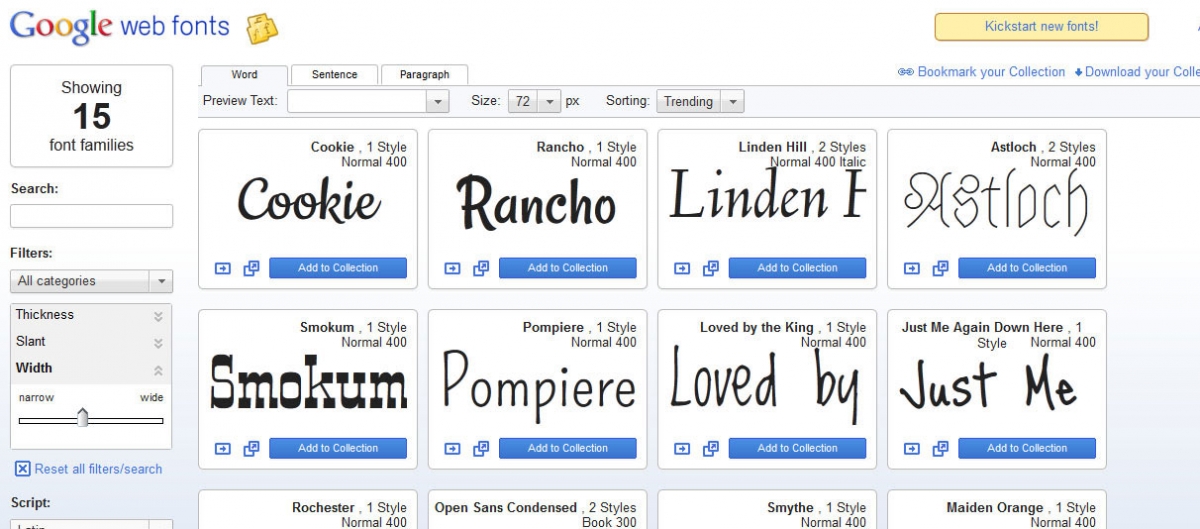Click the Rochester font name
This screenshot has width=1200, height=529.
(323, 508)
